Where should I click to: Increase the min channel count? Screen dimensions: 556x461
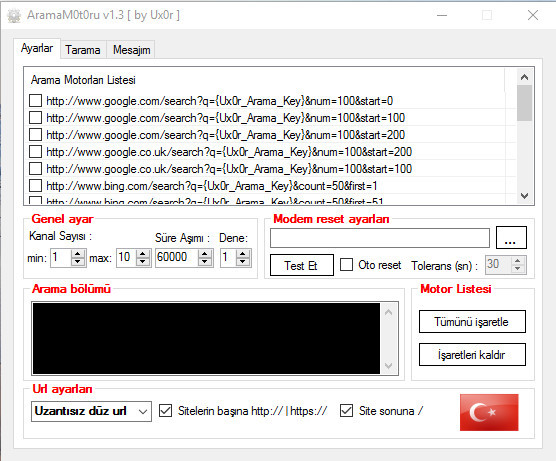click(78, 254)
